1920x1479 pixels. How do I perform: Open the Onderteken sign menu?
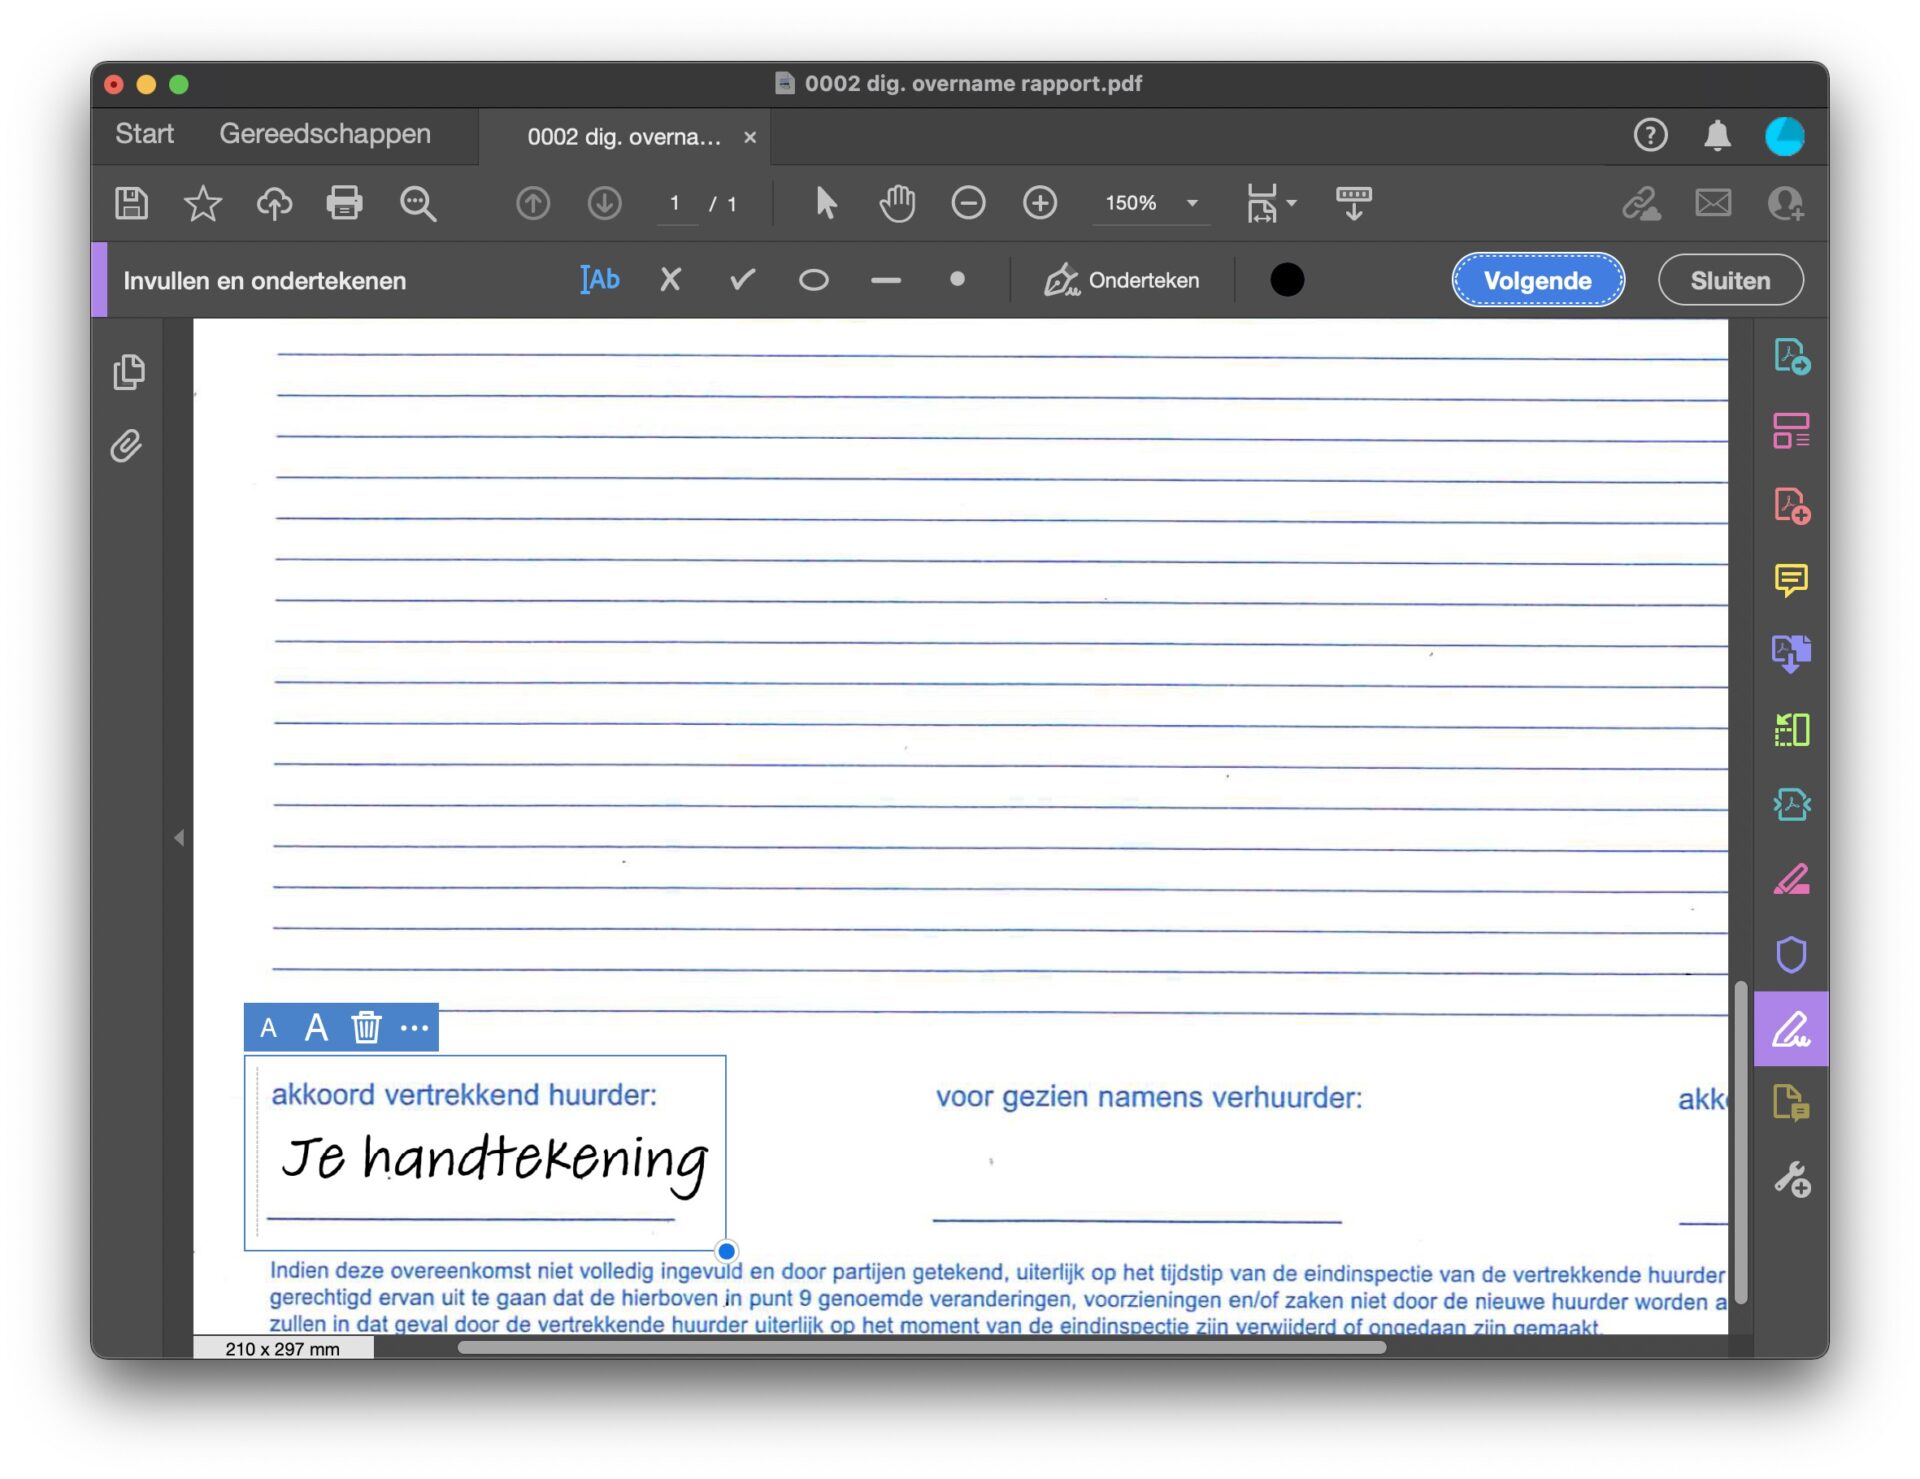point(1121,280)
